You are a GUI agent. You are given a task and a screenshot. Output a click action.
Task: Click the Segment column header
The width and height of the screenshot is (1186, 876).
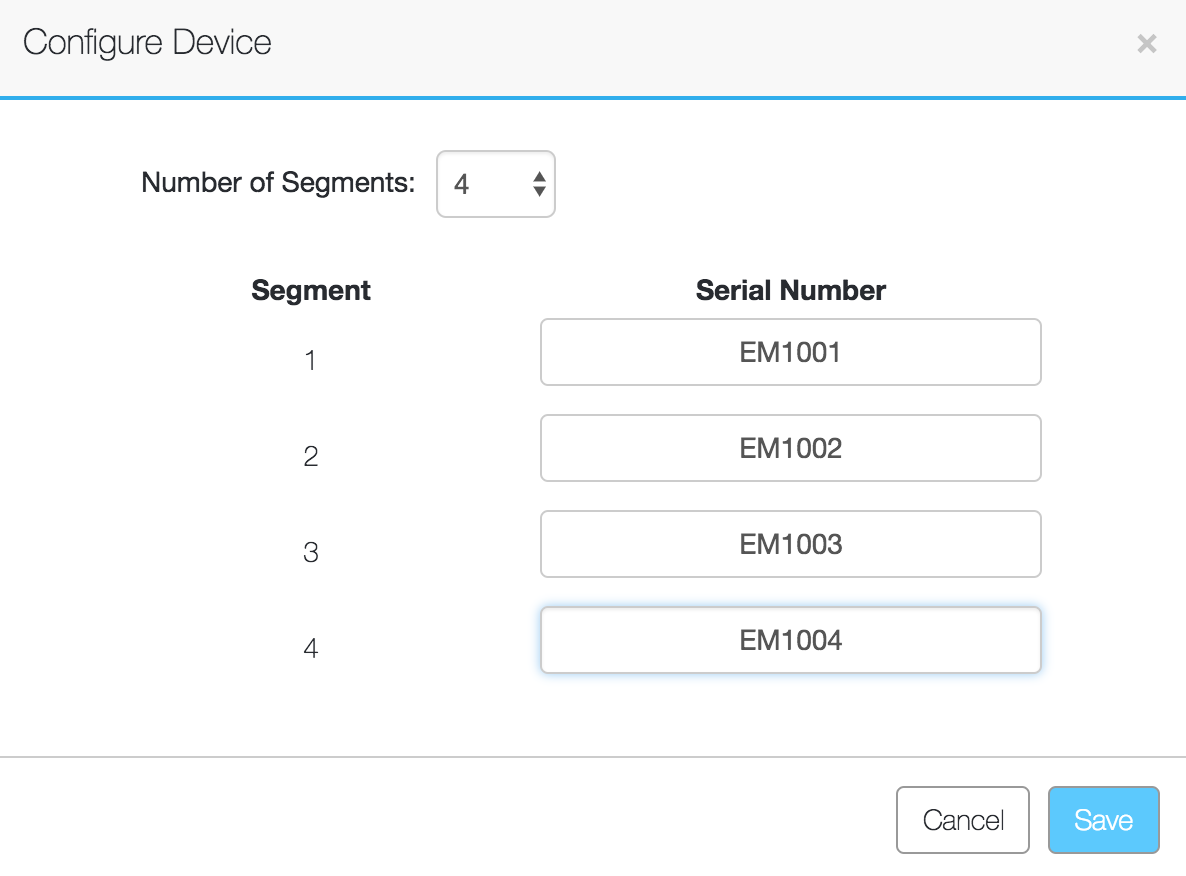(311, 290)
